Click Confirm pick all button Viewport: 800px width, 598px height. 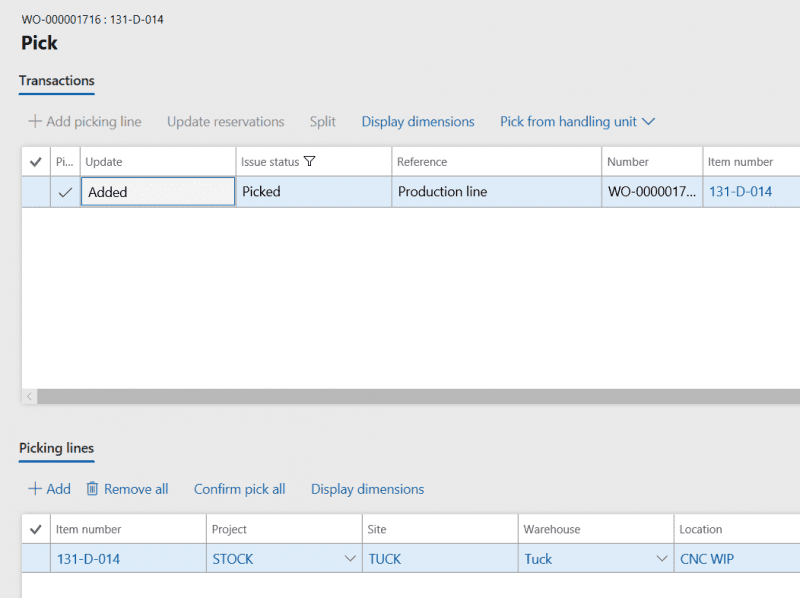point(239,489)
